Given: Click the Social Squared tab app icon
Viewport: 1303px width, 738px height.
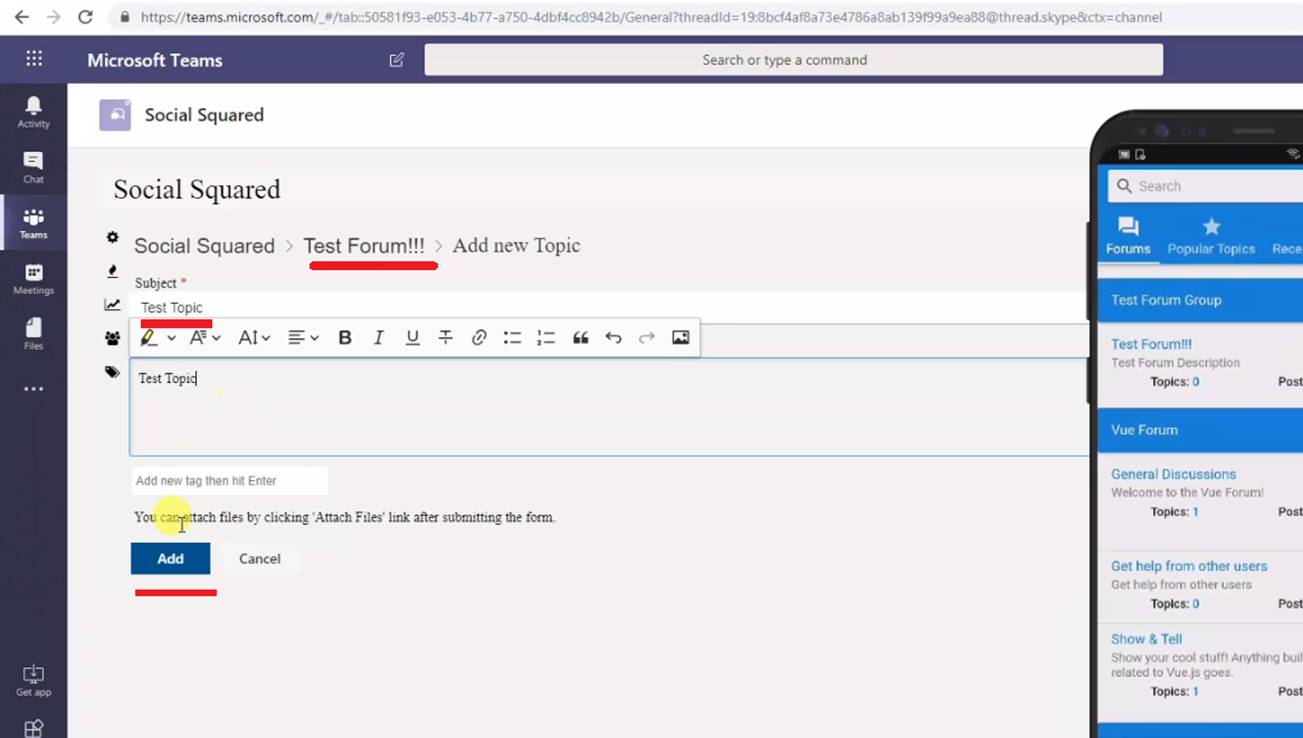Looking at the screenshot, I should coord(115,115).
